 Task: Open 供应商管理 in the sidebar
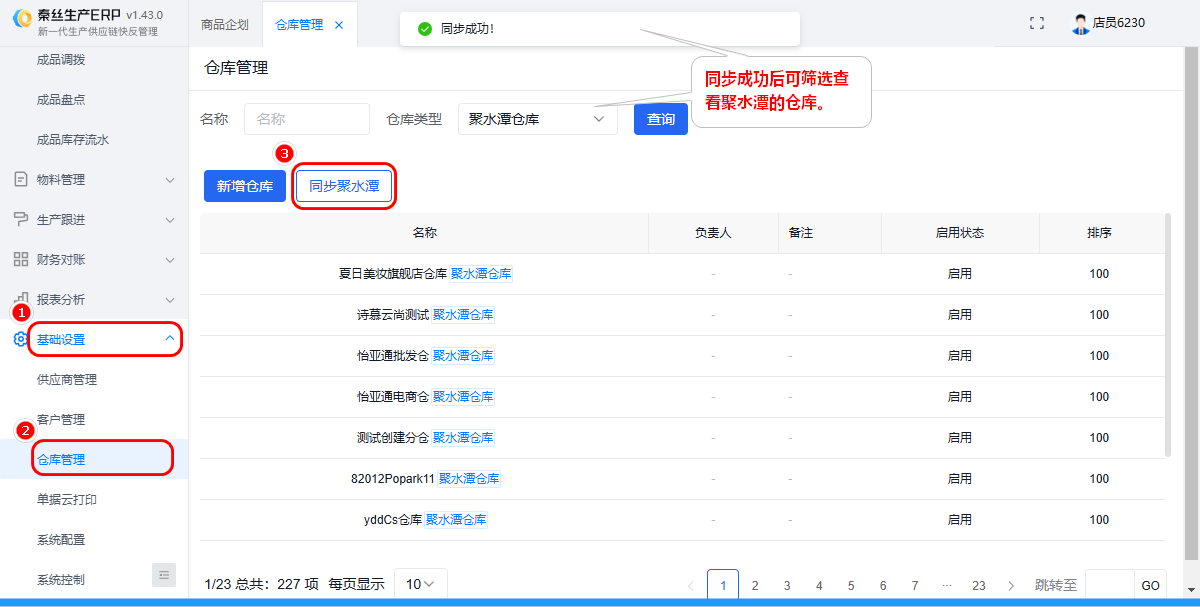(x=67, y=380)
